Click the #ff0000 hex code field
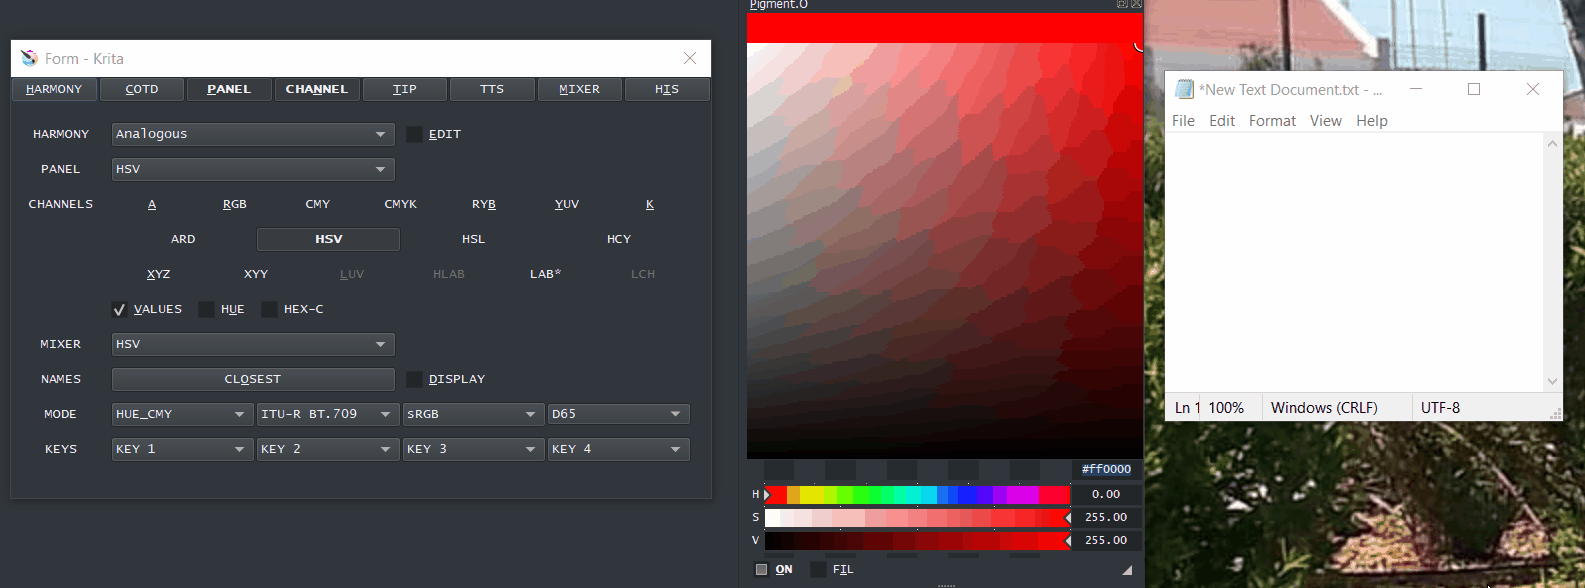 click(x=1106, y=469)
